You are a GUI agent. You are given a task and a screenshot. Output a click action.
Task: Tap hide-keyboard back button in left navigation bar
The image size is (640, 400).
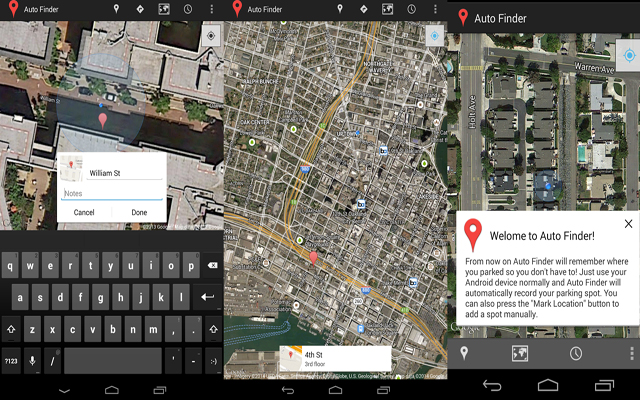pos(64,391)
